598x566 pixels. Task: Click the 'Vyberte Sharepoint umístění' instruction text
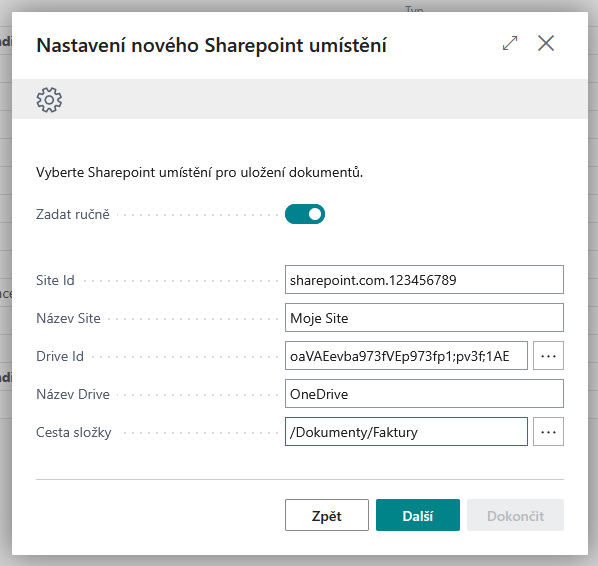[x=199, y=172]
